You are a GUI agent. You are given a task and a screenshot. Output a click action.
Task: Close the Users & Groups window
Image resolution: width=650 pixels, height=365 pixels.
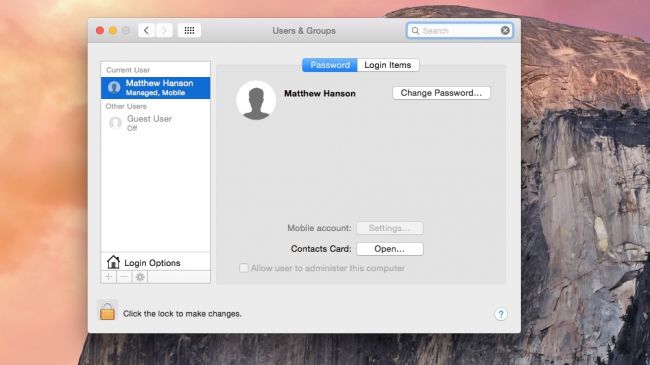(100, 30)
